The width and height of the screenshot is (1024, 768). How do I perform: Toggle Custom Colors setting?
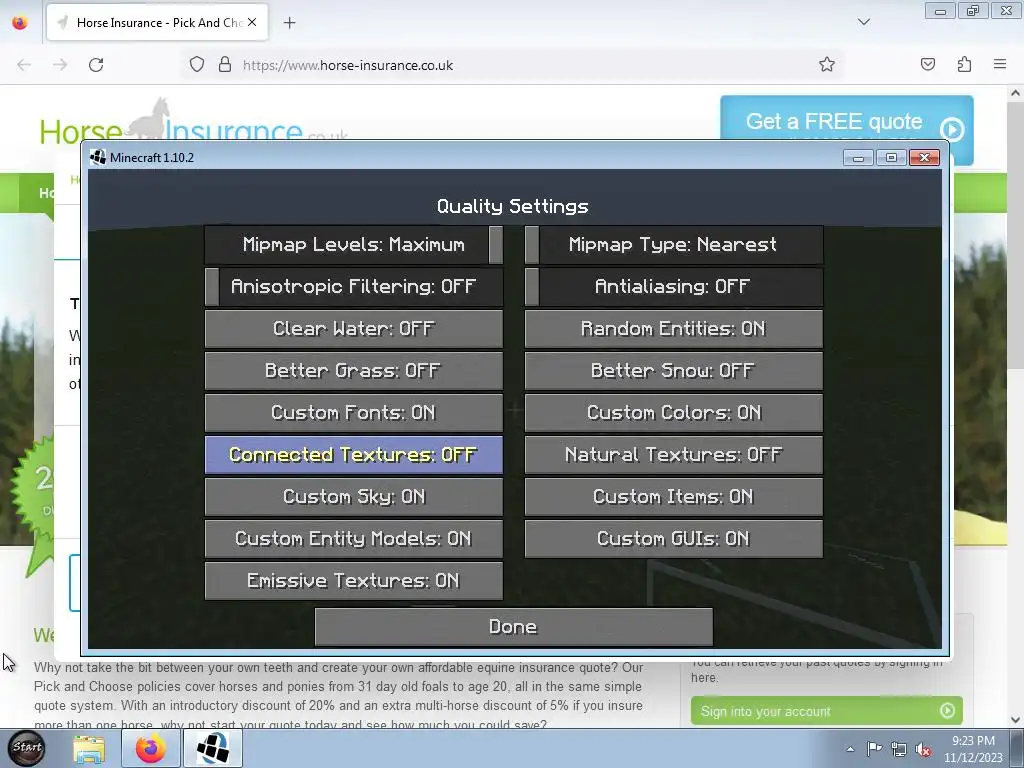[x=673, y=413]
